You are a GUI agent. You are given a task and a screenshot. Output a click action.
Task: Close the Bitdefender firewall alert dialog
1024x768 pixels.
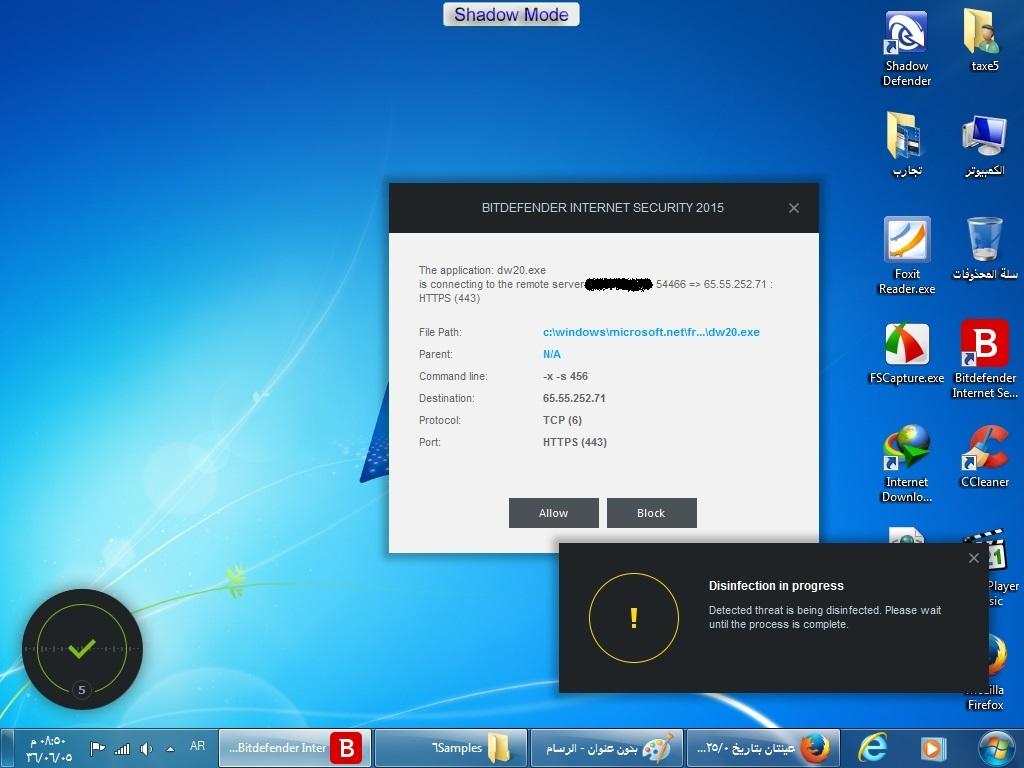[793, 208]
